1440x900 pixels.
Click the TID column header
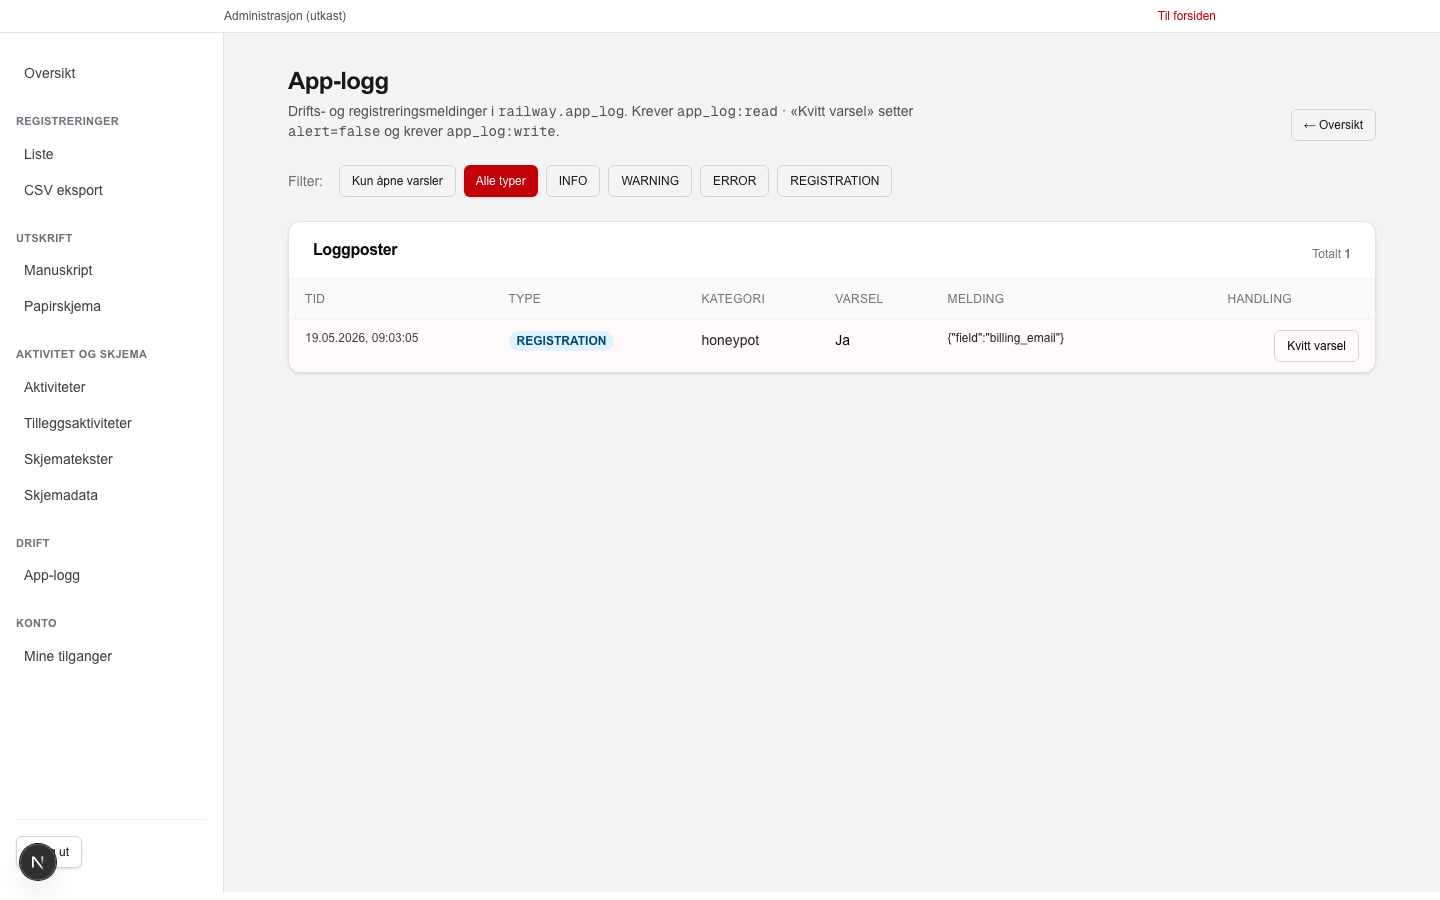315,299
